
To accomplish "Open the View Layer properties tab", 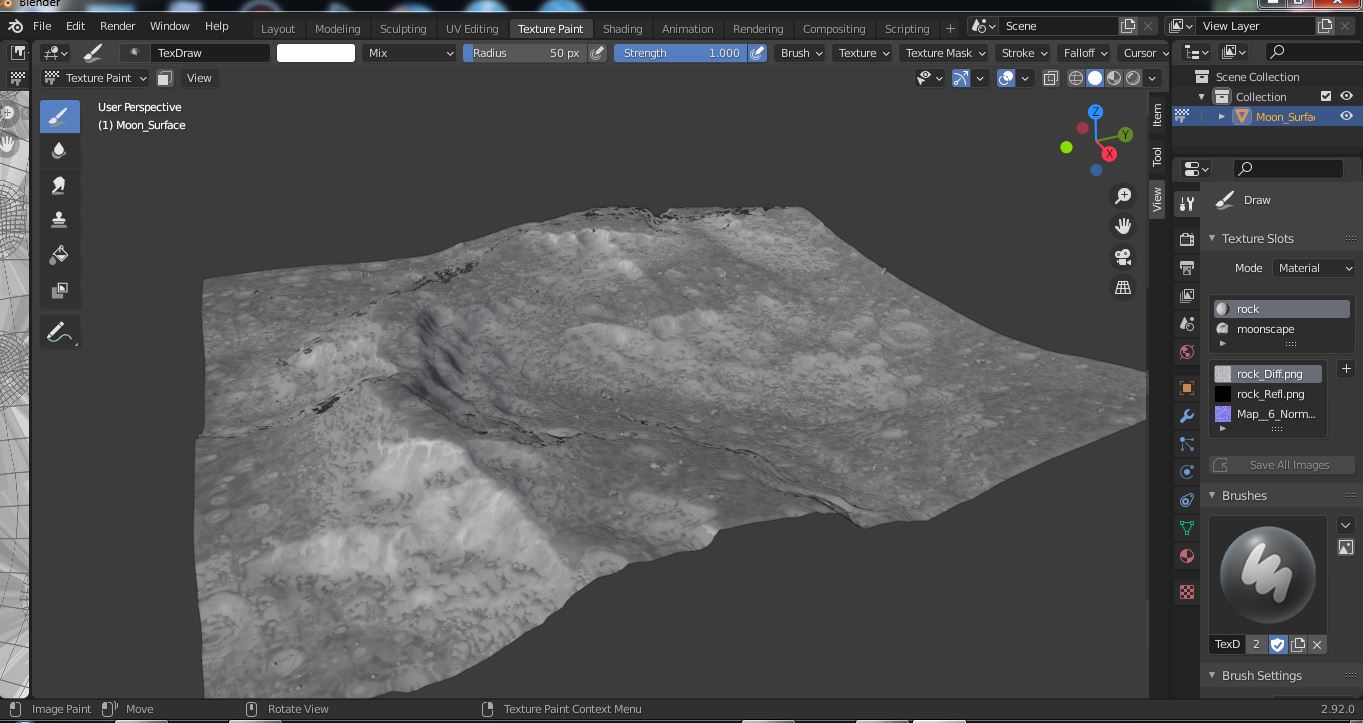I will 1187,296.
